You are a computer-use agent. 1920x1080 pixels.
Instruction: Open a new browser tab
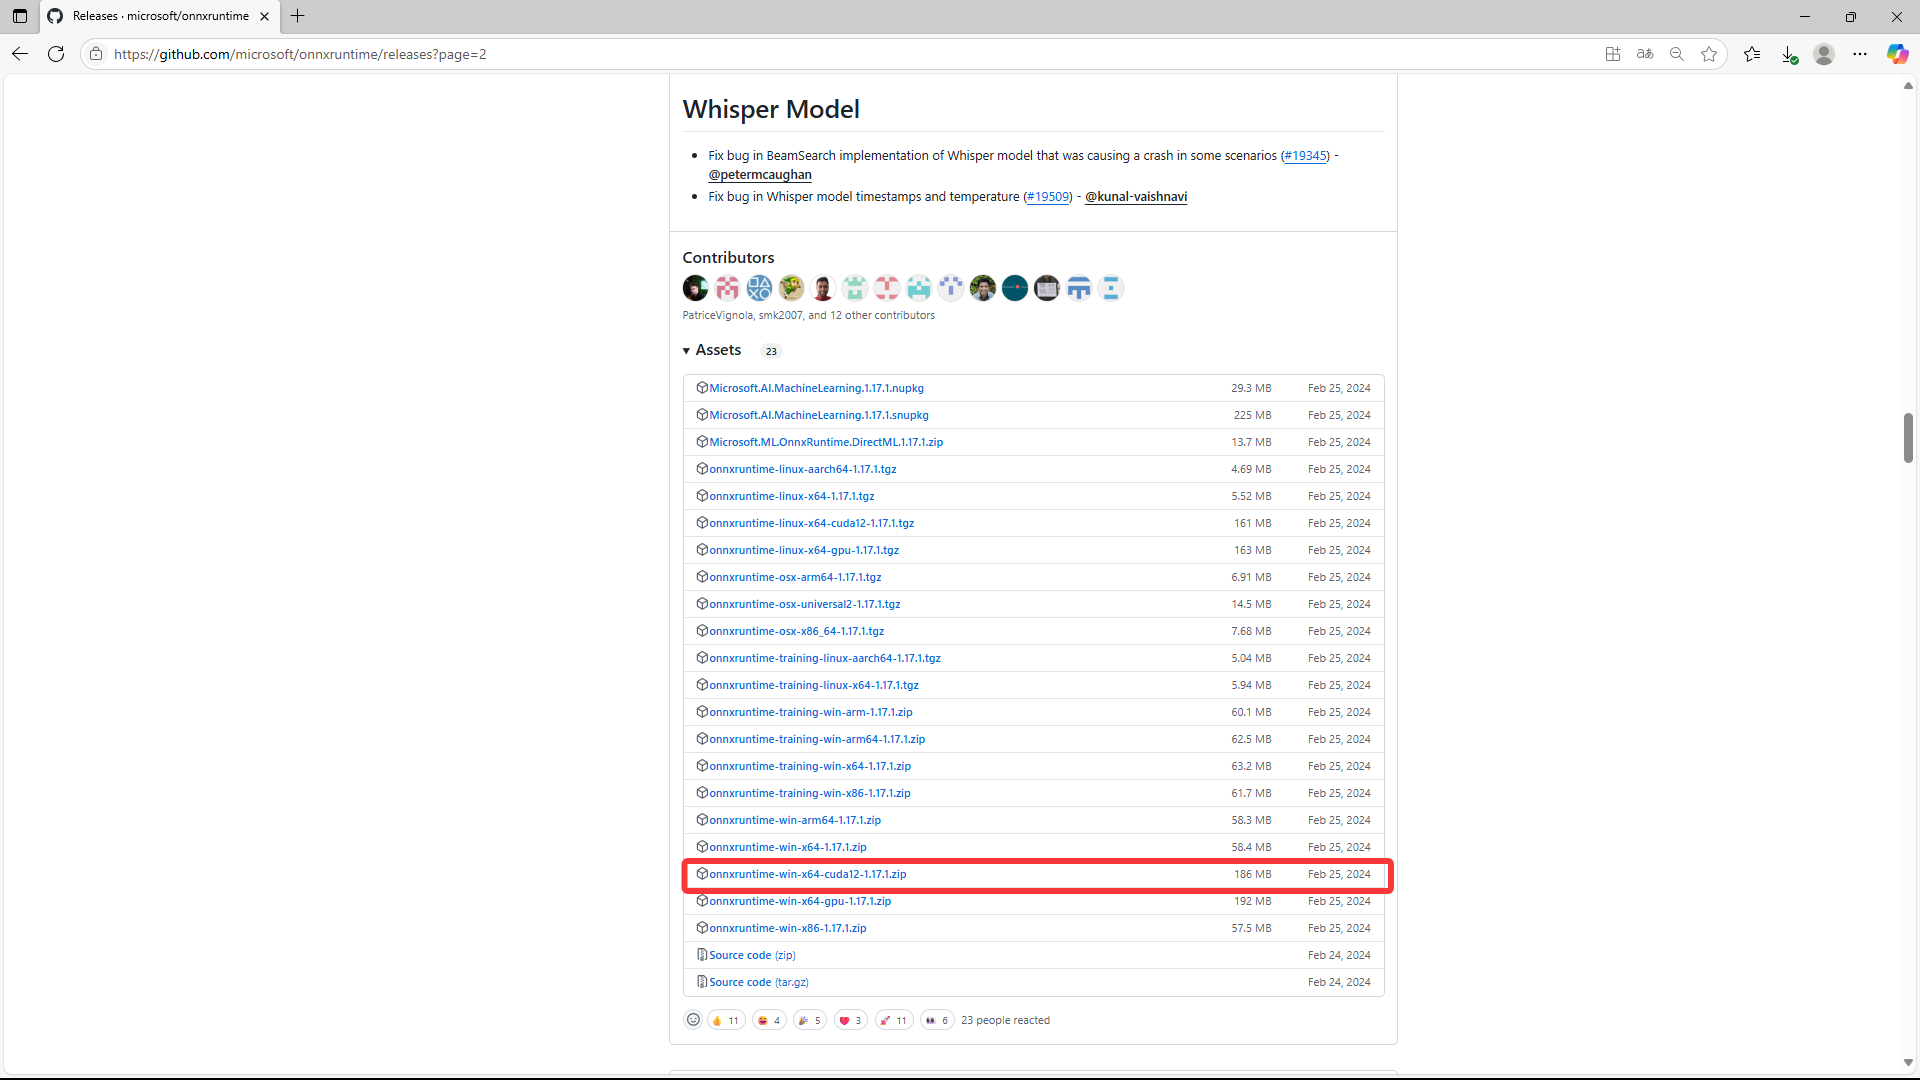coord(298,16)
